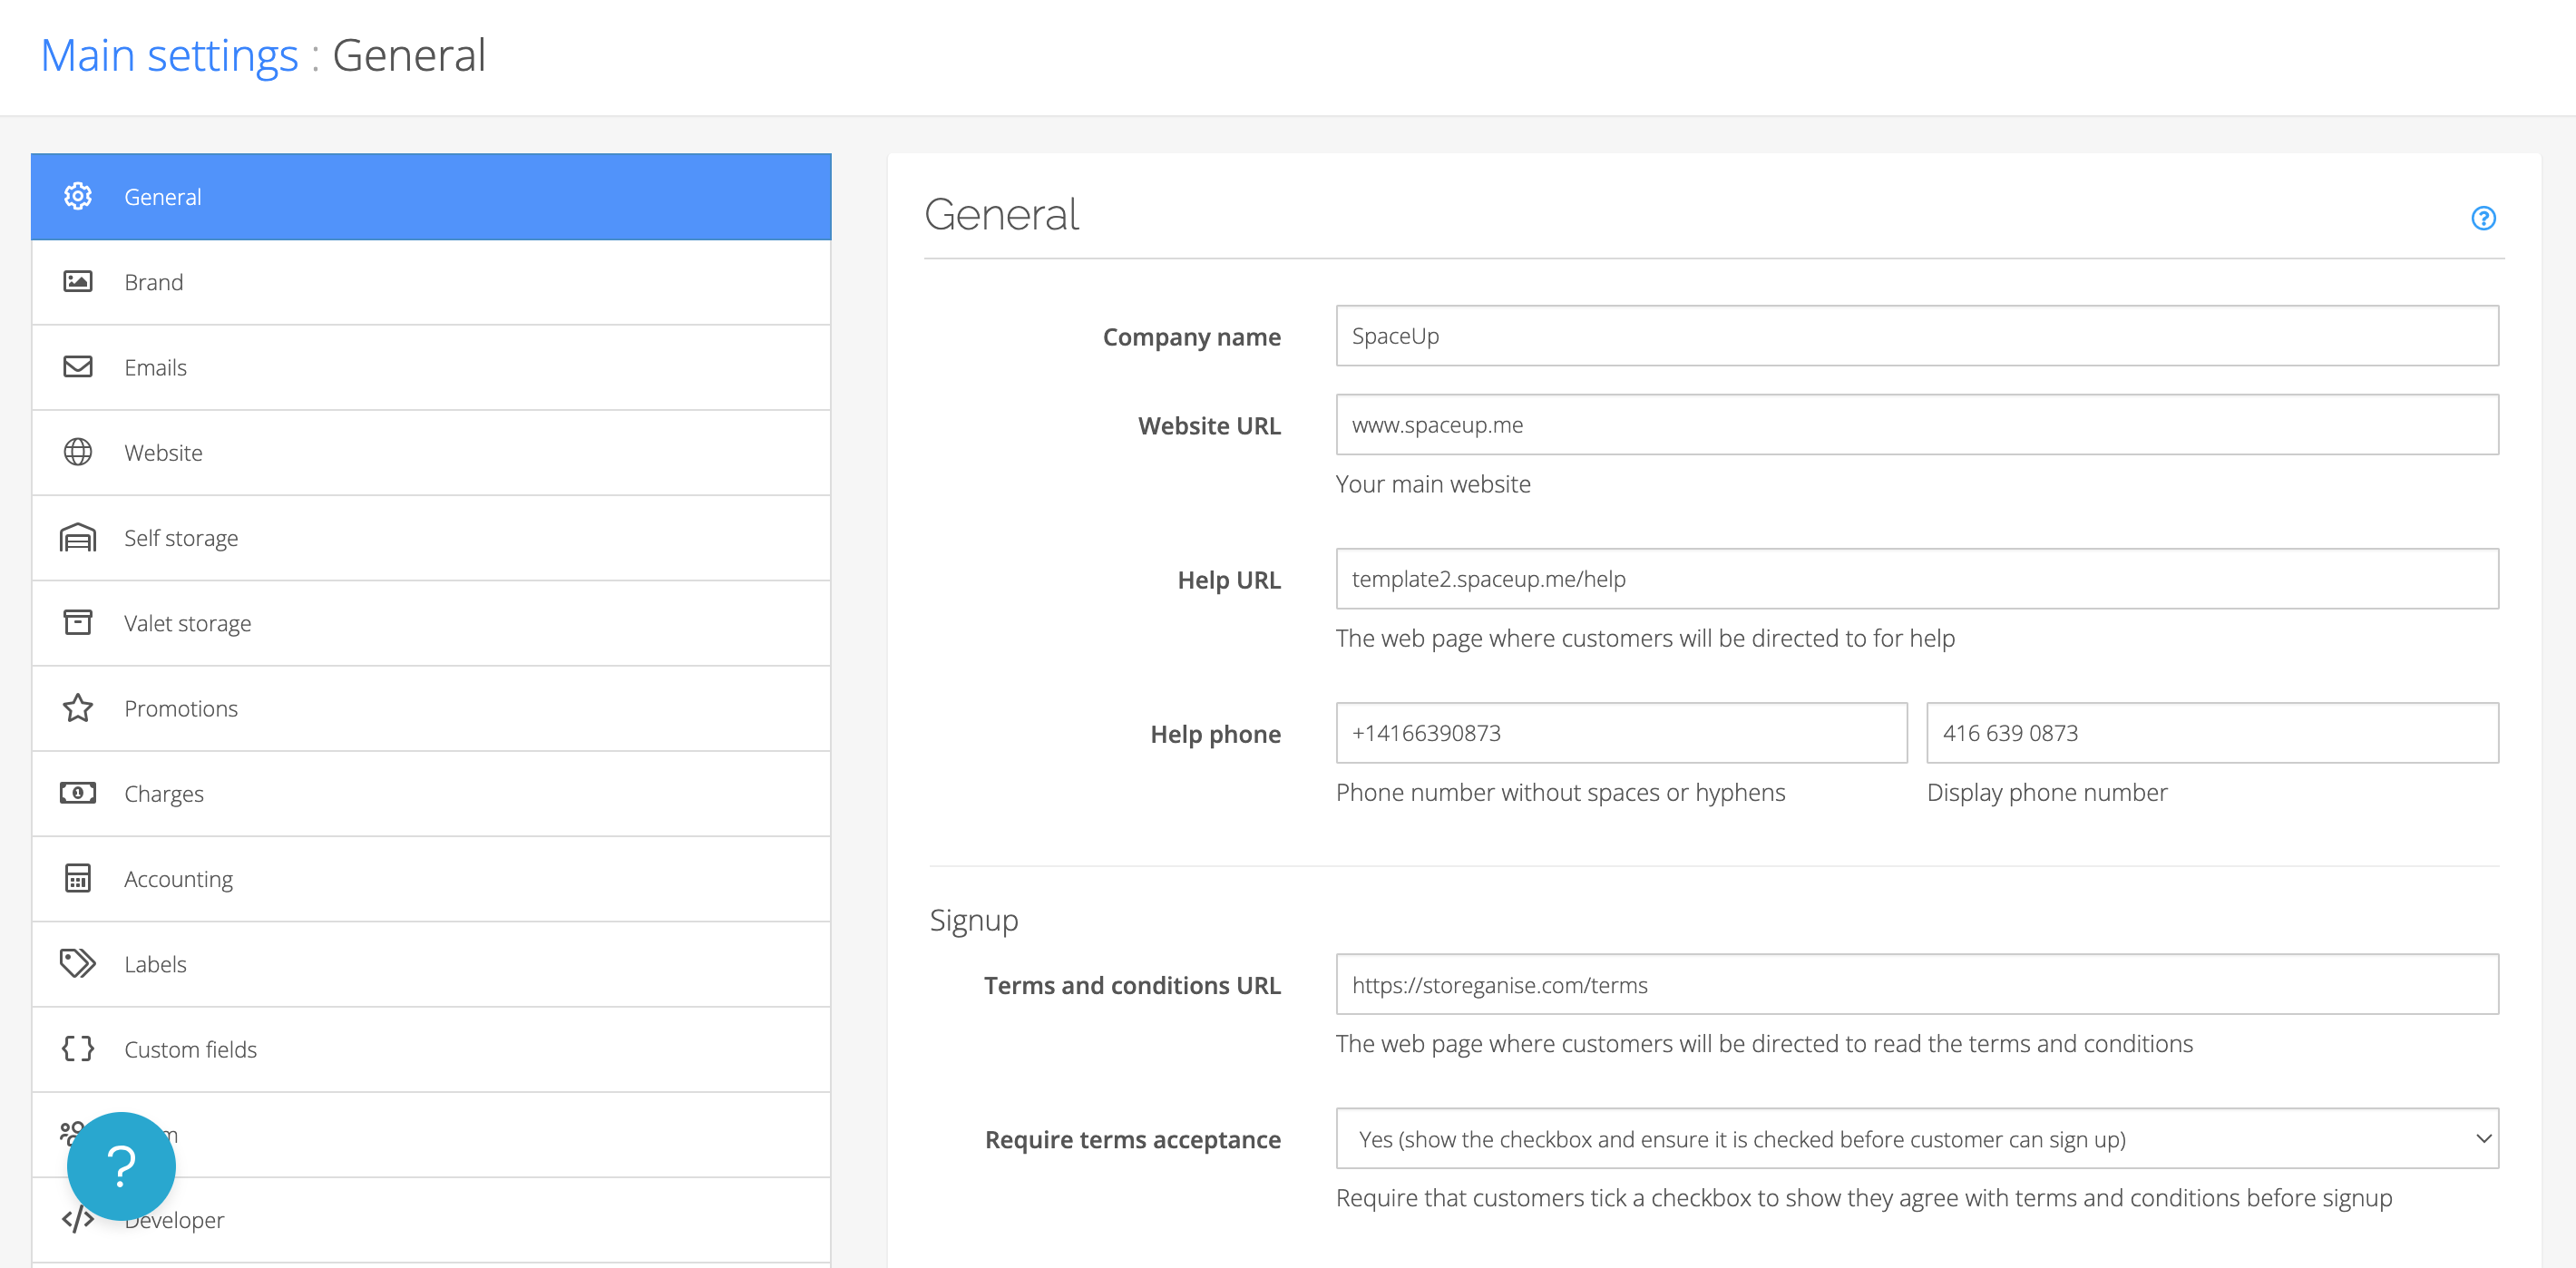This screenshot has height=1268, width=2576.
Task: Open the help icon in General header
Action: click(2483, 218)
